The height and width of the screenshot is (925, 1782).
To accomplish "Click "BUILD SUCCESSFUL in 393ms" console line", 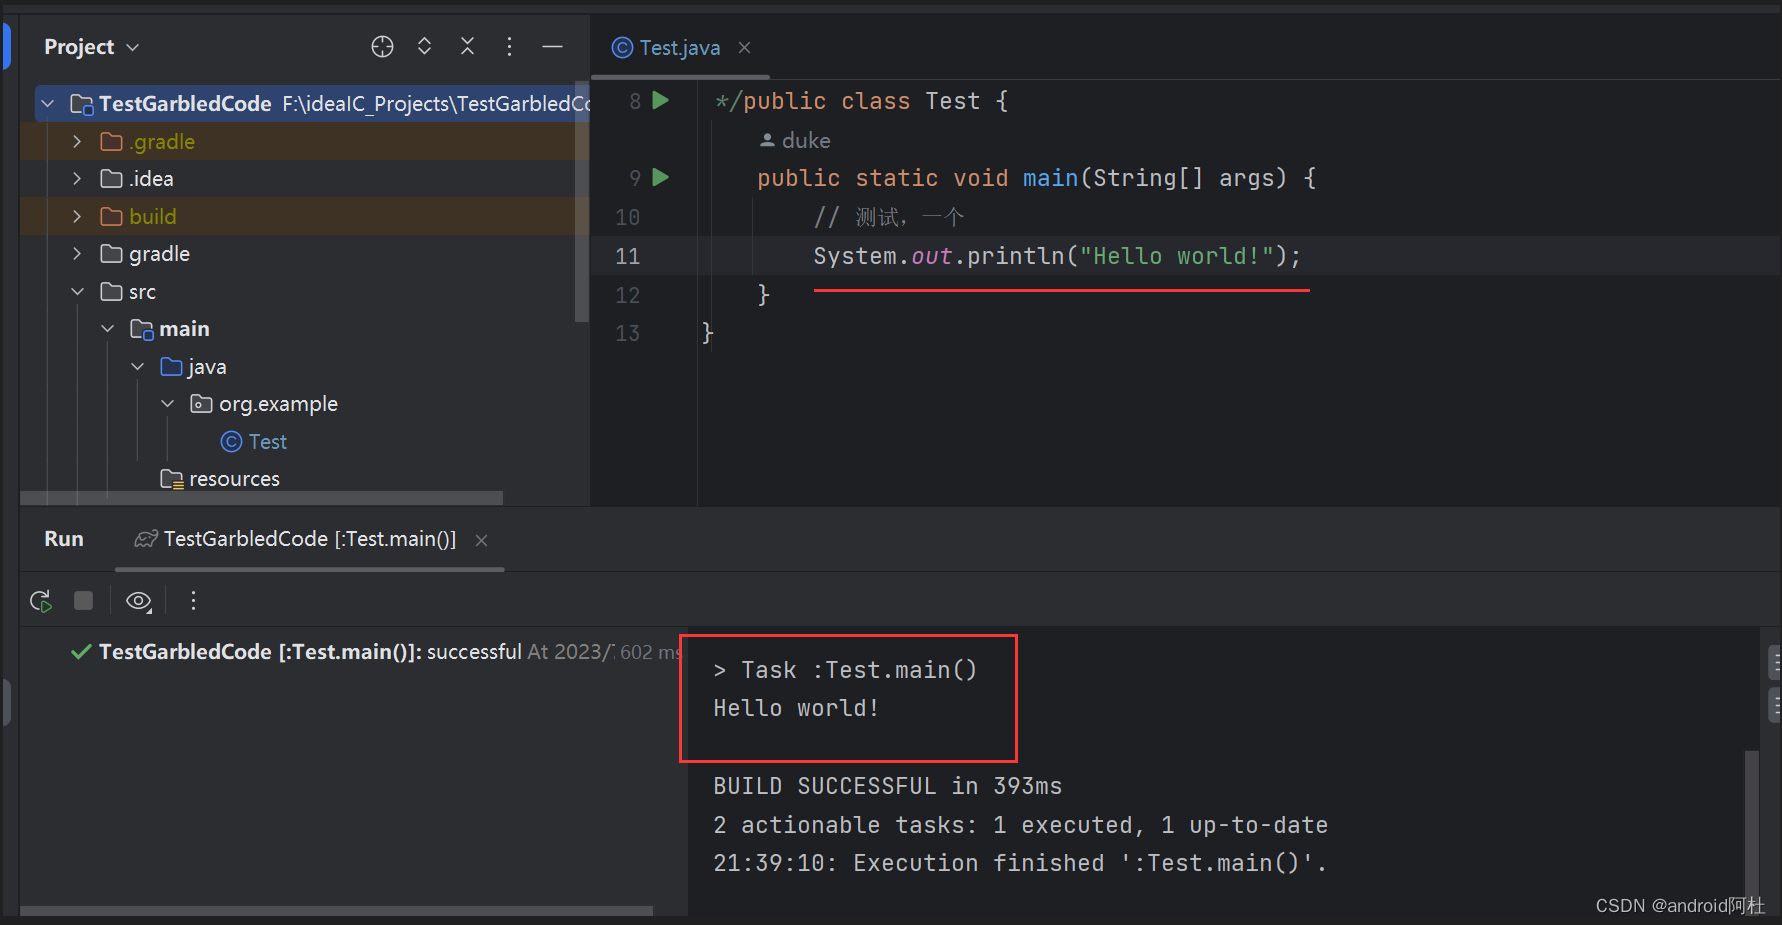I will 887,786.
